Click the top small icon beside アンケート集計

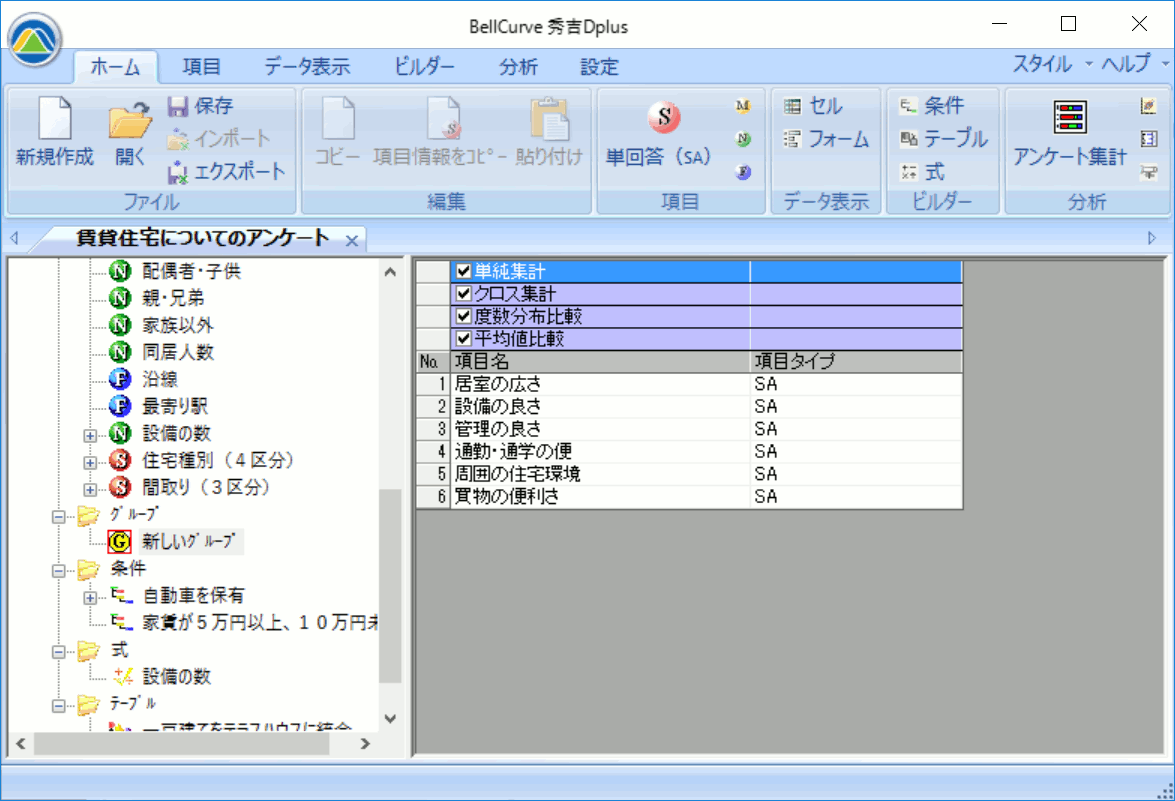pyautogui.click(x=1148, y=106)
